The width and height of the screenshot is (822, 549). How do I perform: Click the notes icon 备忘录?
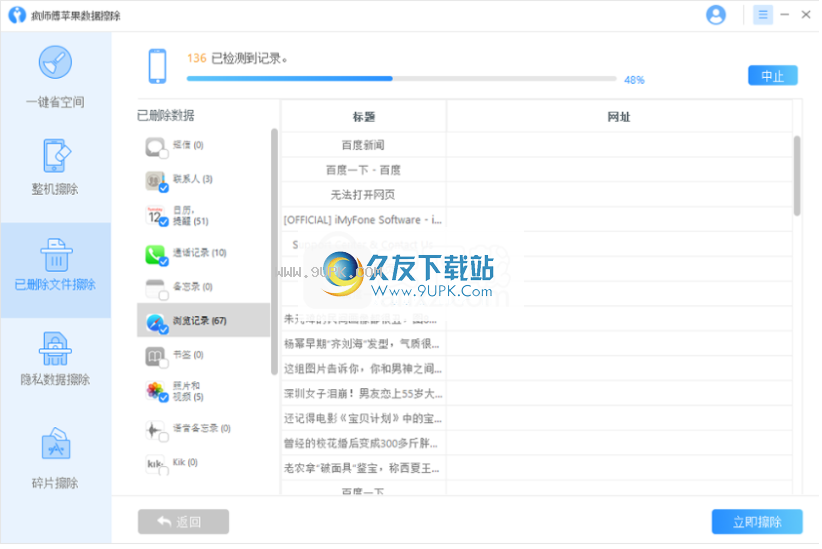[155, 289]
